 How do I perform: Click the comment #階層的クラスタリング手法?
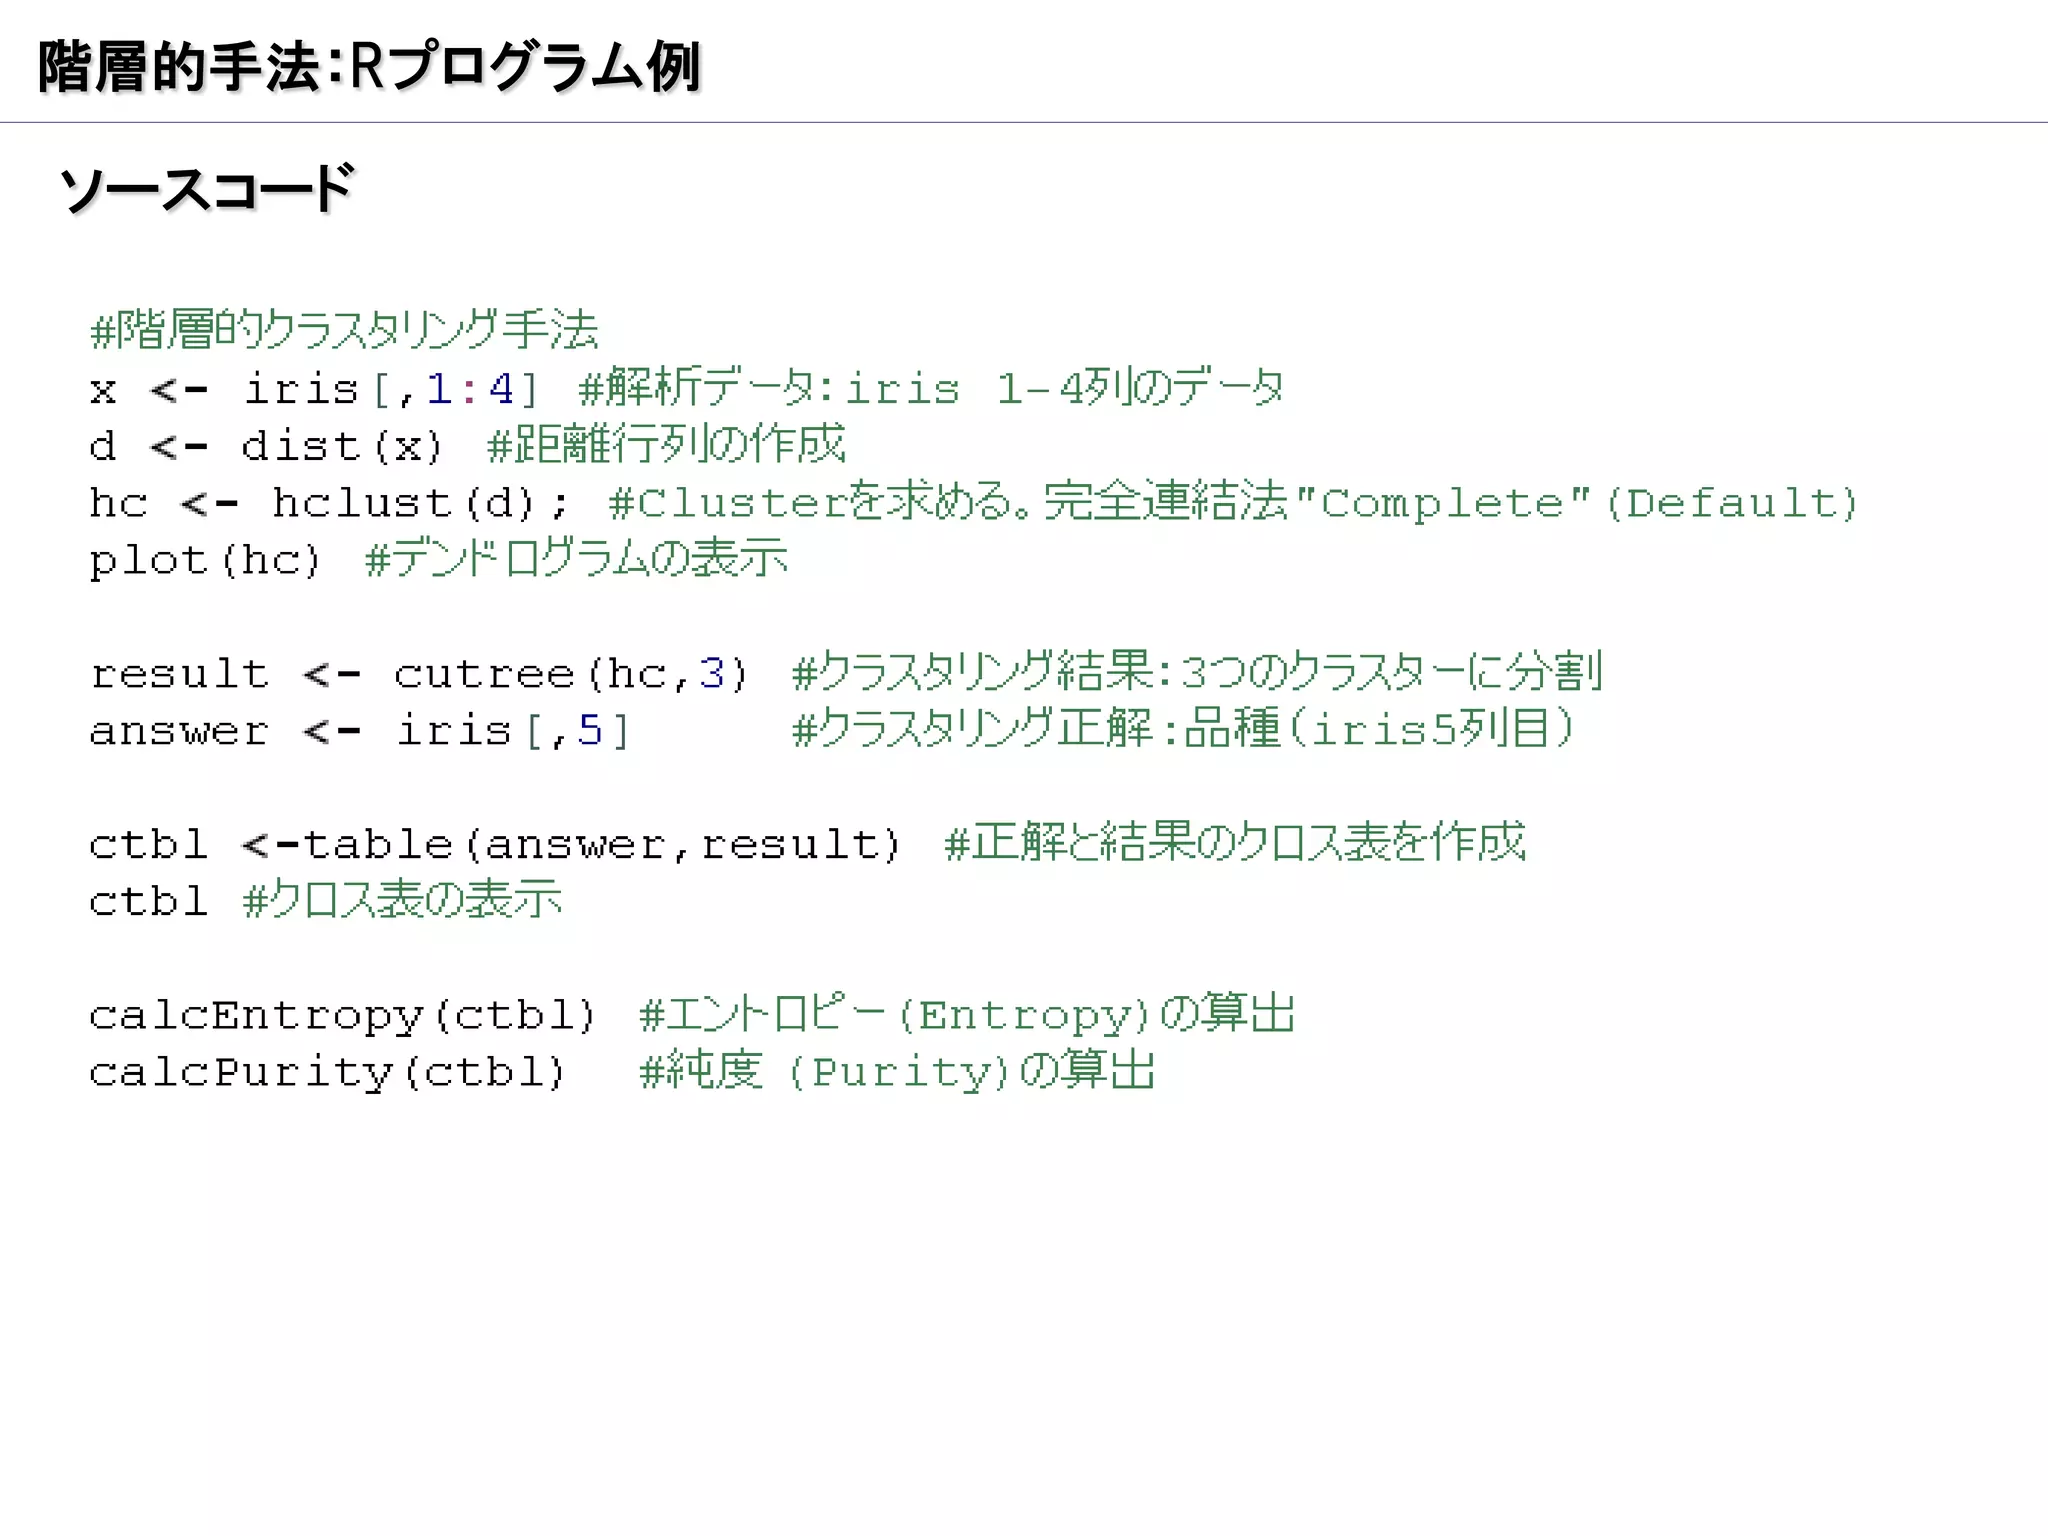(x=344, y=330)
